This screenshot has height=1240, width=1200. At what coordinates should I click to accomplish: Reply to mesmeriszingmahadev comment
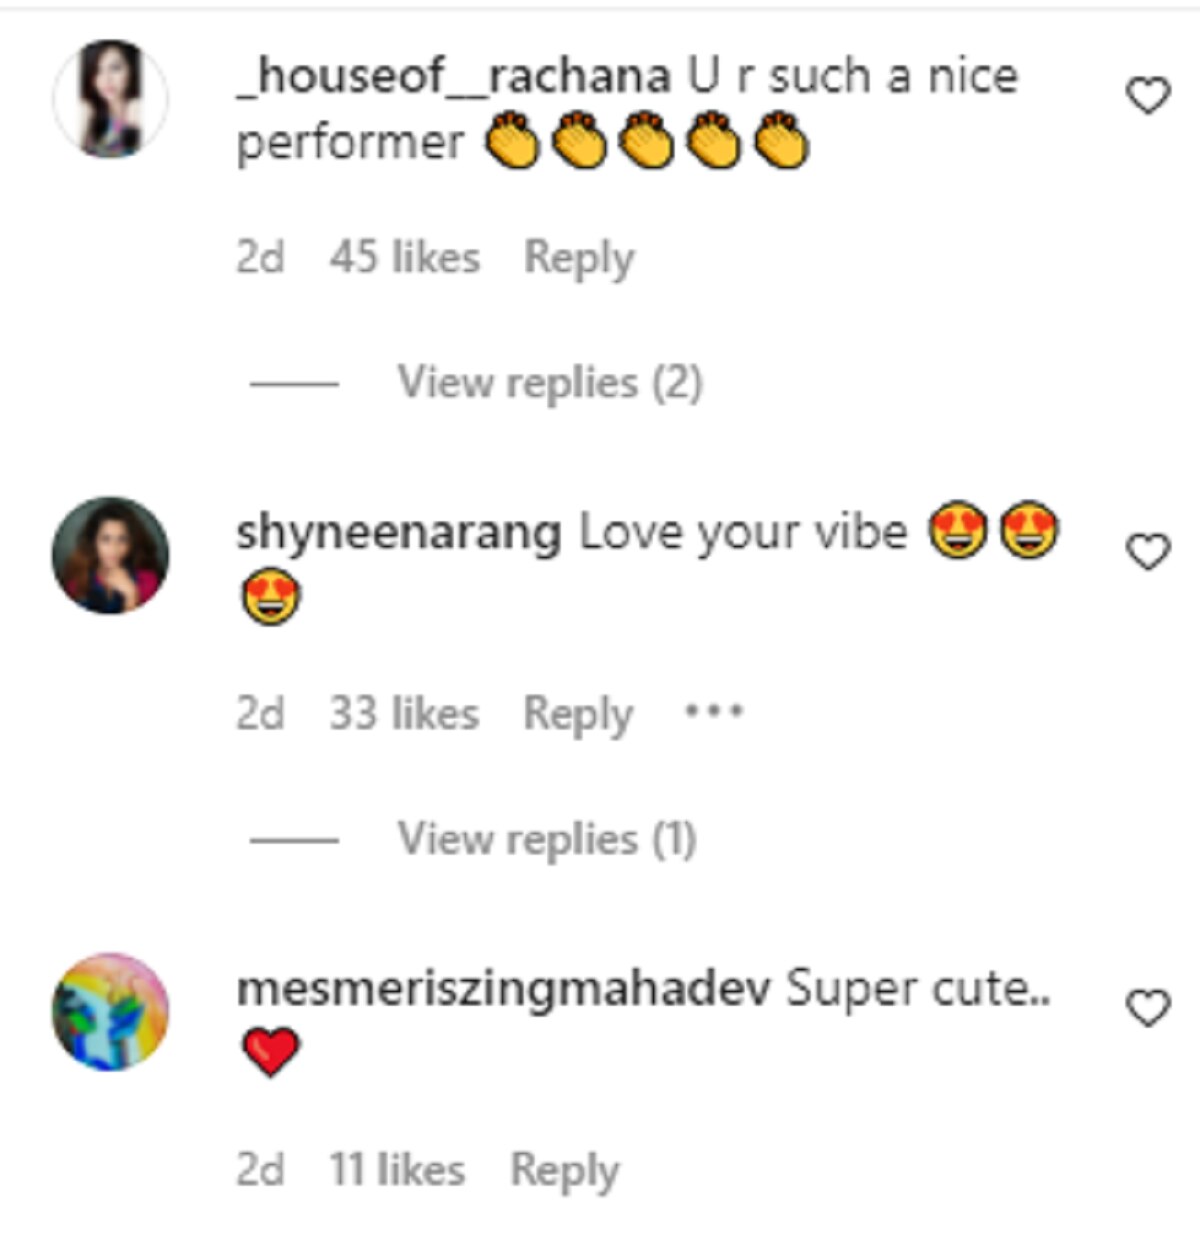coord(564,1170)
